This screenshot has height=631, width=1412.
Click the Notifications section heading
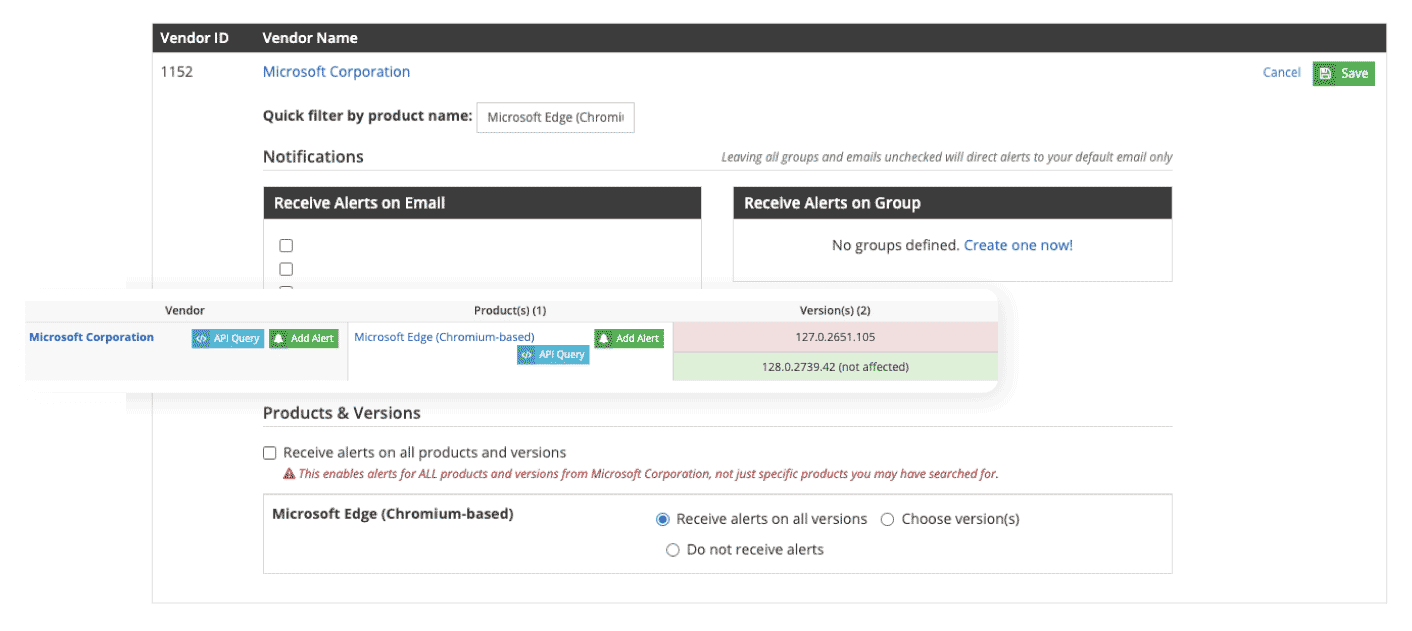click(313, 157)
